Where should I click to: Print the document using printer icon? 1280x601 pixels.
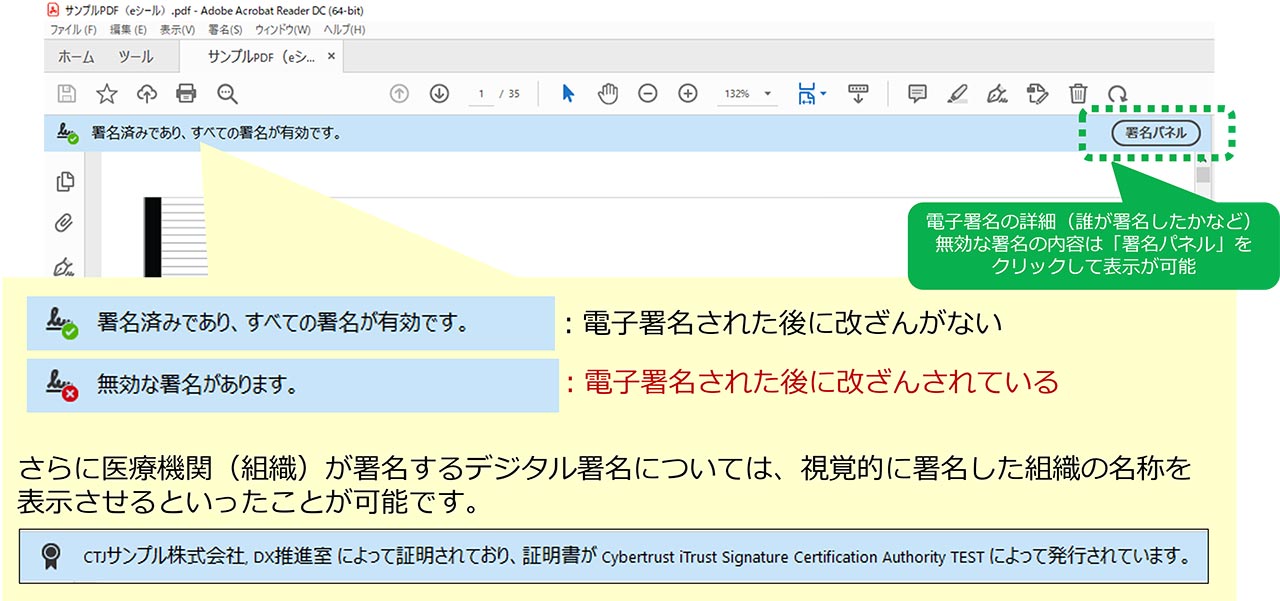click(x=186, y=94)
